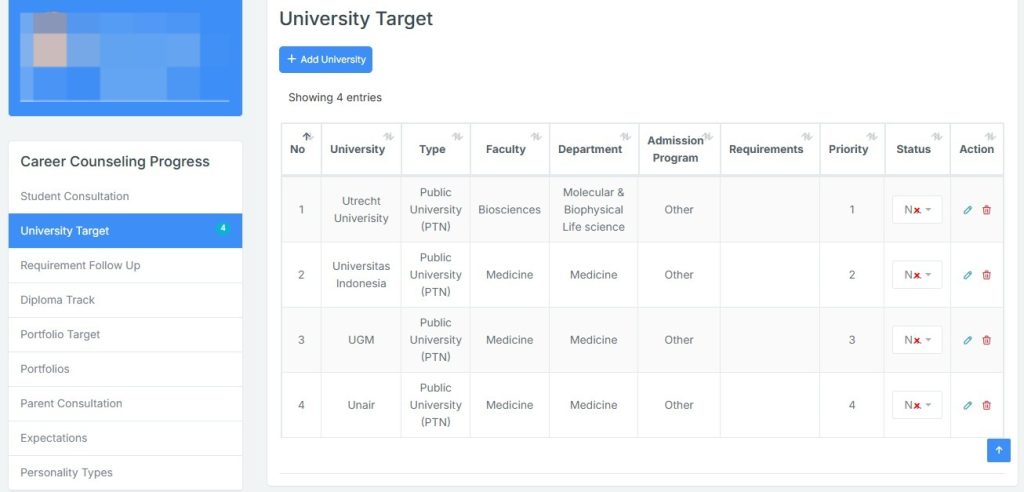1024x492 pixels.
Task: Delete the Unair row with trash icon
Action: pos(987,405)
